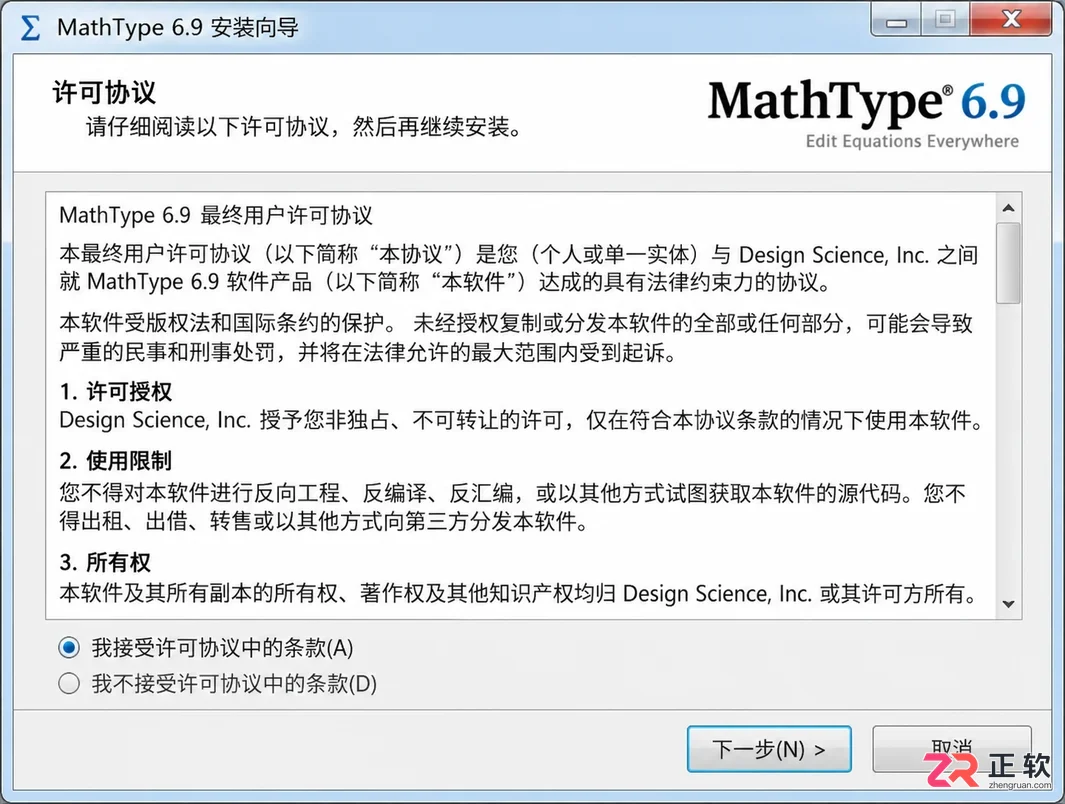This screenshot has height=804, width=1065.
Task: Click the Edit Equations Everywhere tagline
Action: [912, 141]
